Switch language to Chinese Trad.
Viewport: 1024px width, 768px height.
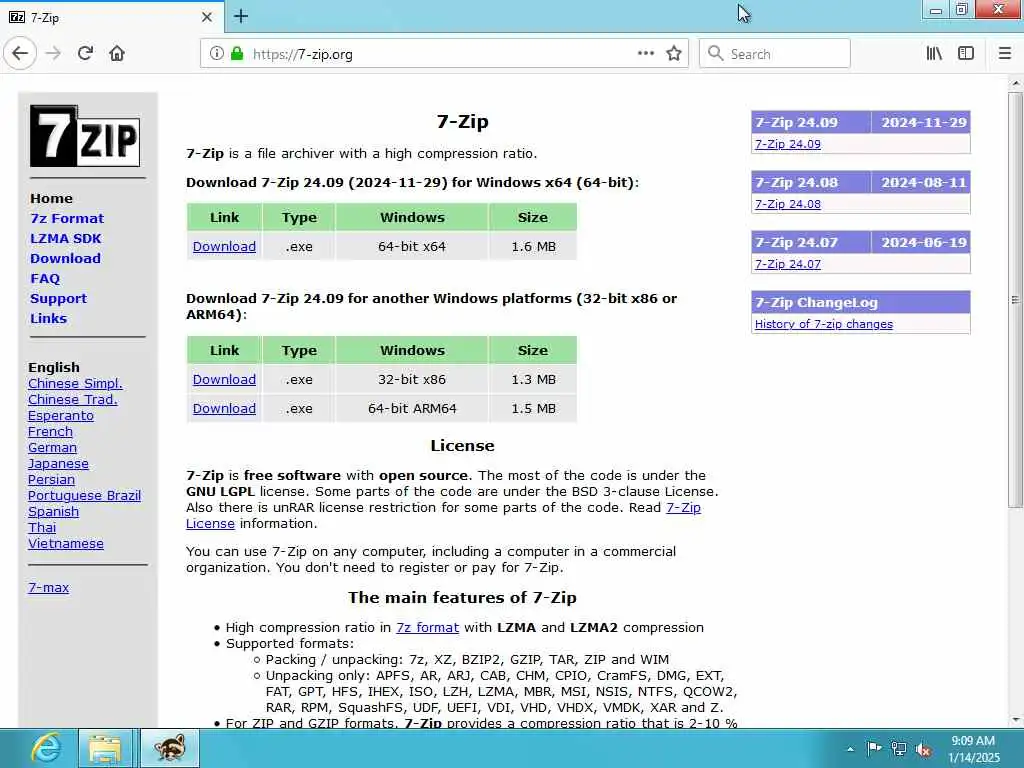point(72,400)
